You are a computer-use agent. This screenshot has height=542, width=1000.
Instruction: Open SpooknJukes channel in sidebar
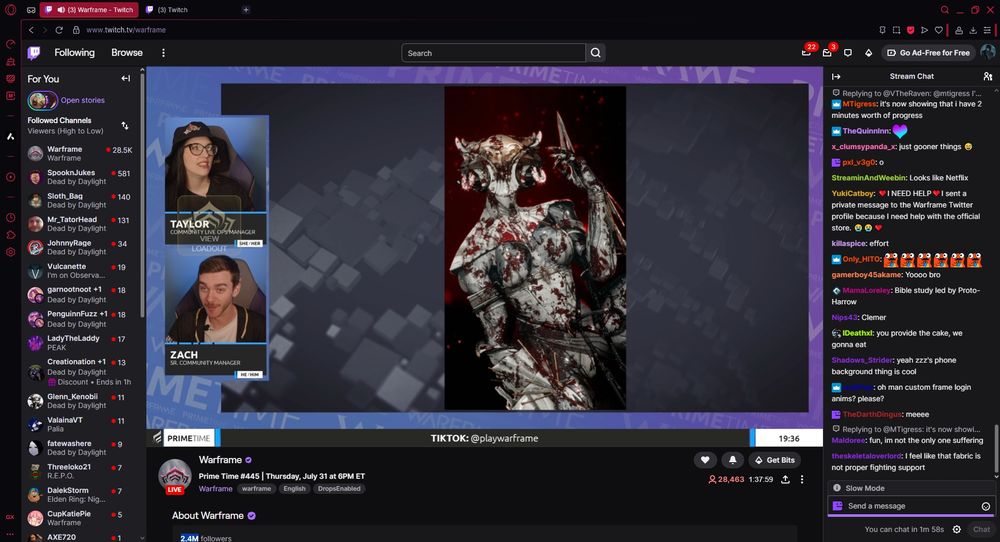coord(80,177)
